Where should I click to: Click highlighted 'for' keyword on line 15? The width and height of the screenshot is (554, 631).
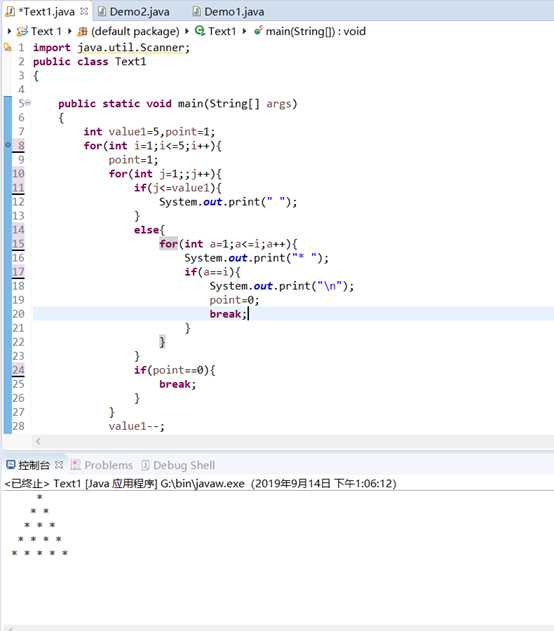[168, 244]
